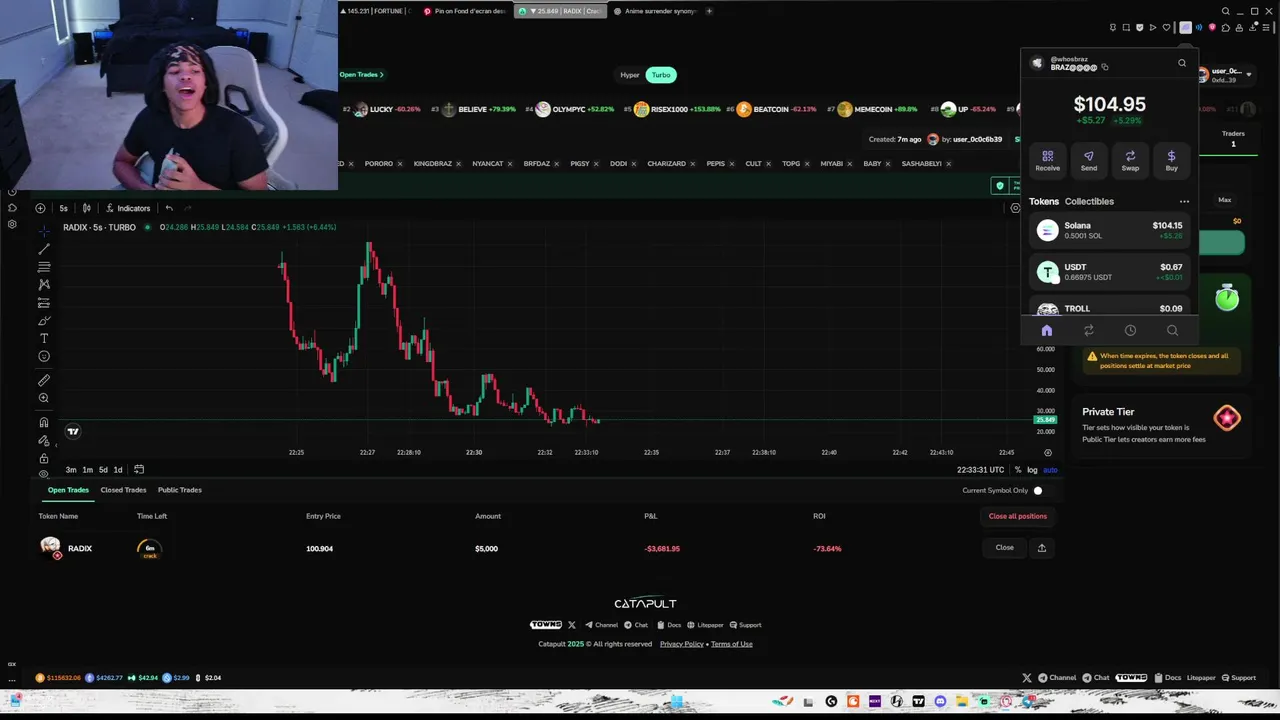The image size is (1280, 720).
Task: Select the chart patterns tool
Action: pyautogui.click(x=44, y=285)
